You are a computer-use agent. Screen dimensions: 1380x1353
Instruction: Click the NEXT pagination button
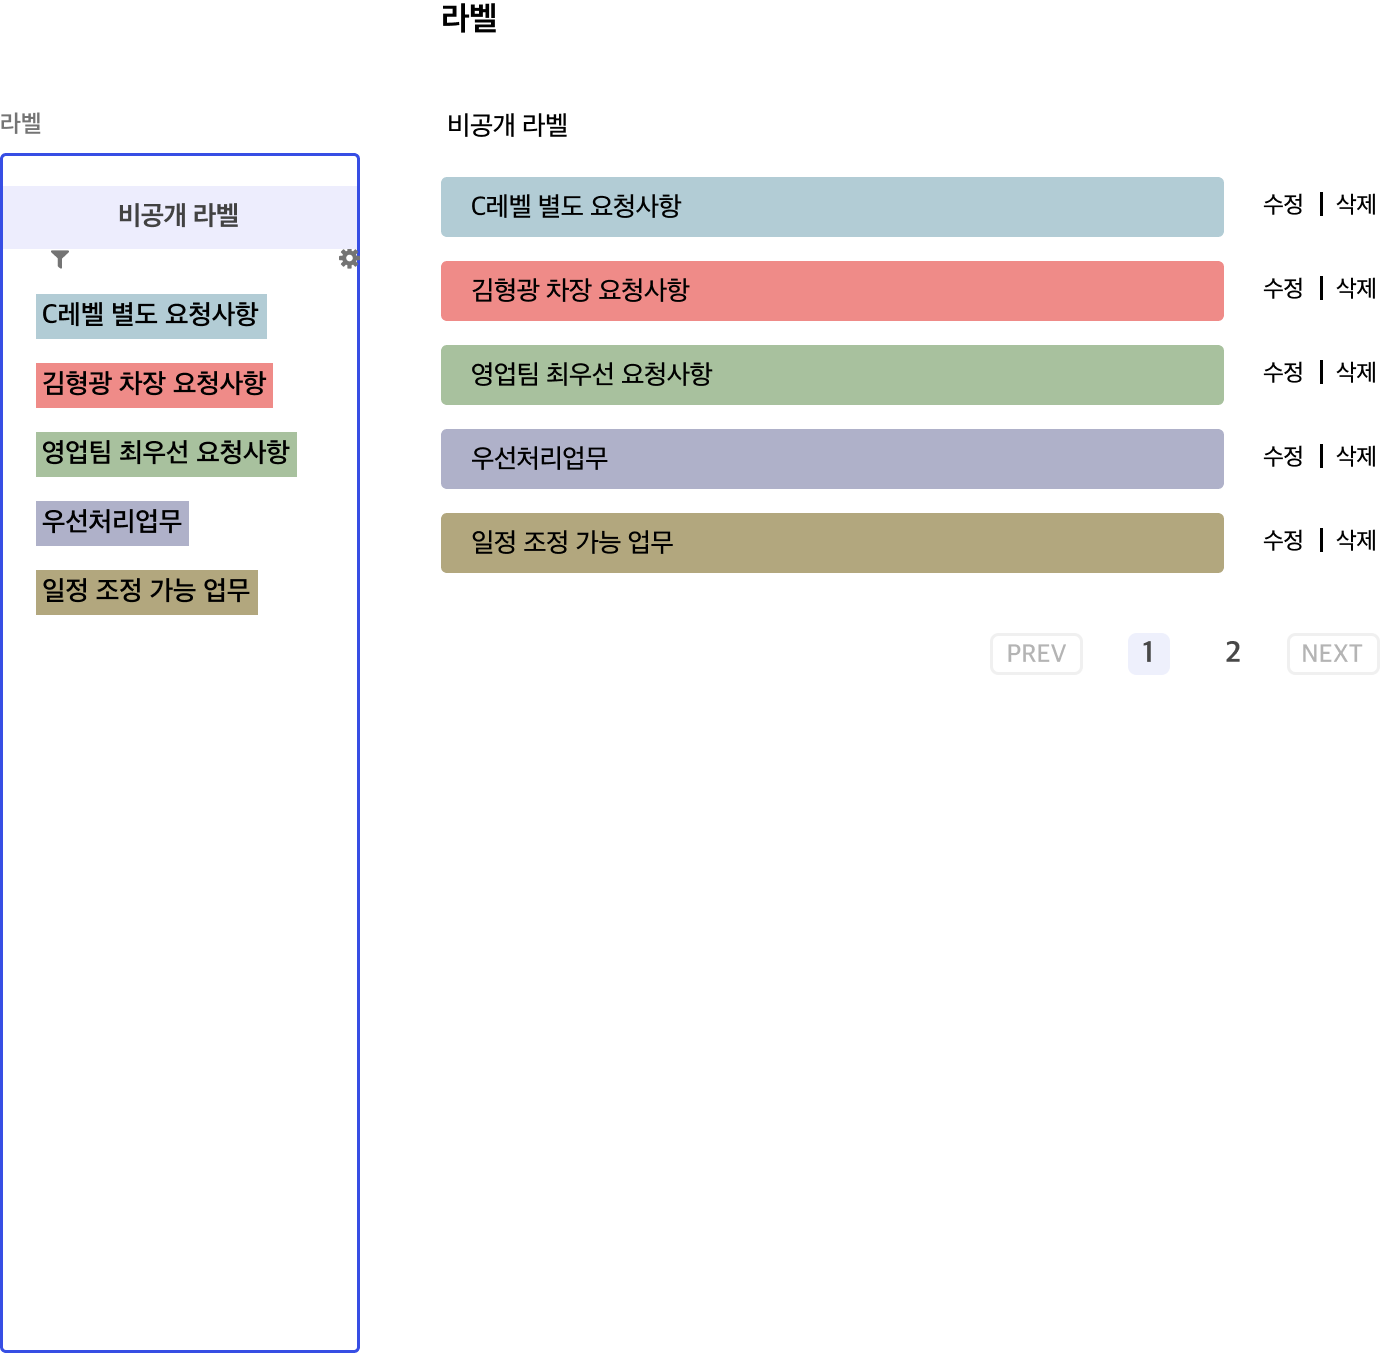pyautogui.click(x=1332, y=654)
